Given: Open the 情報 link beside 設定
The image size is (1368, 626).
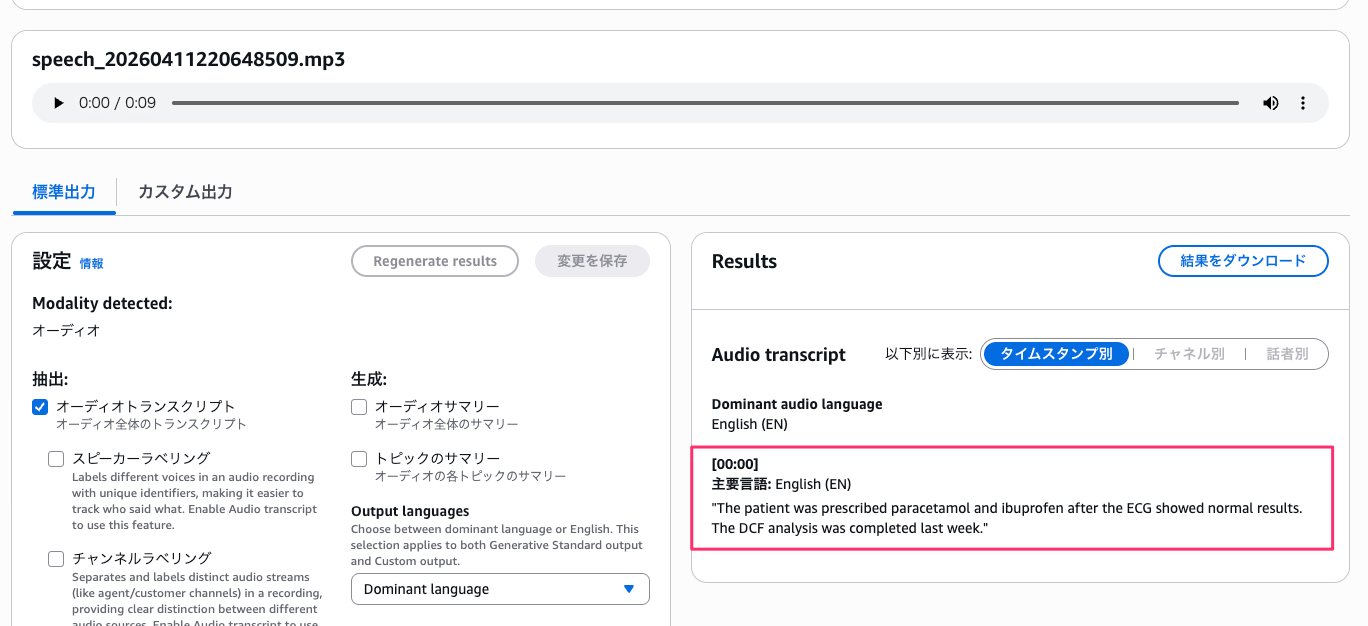Looking at the screenshot, I should click(91, 263).
